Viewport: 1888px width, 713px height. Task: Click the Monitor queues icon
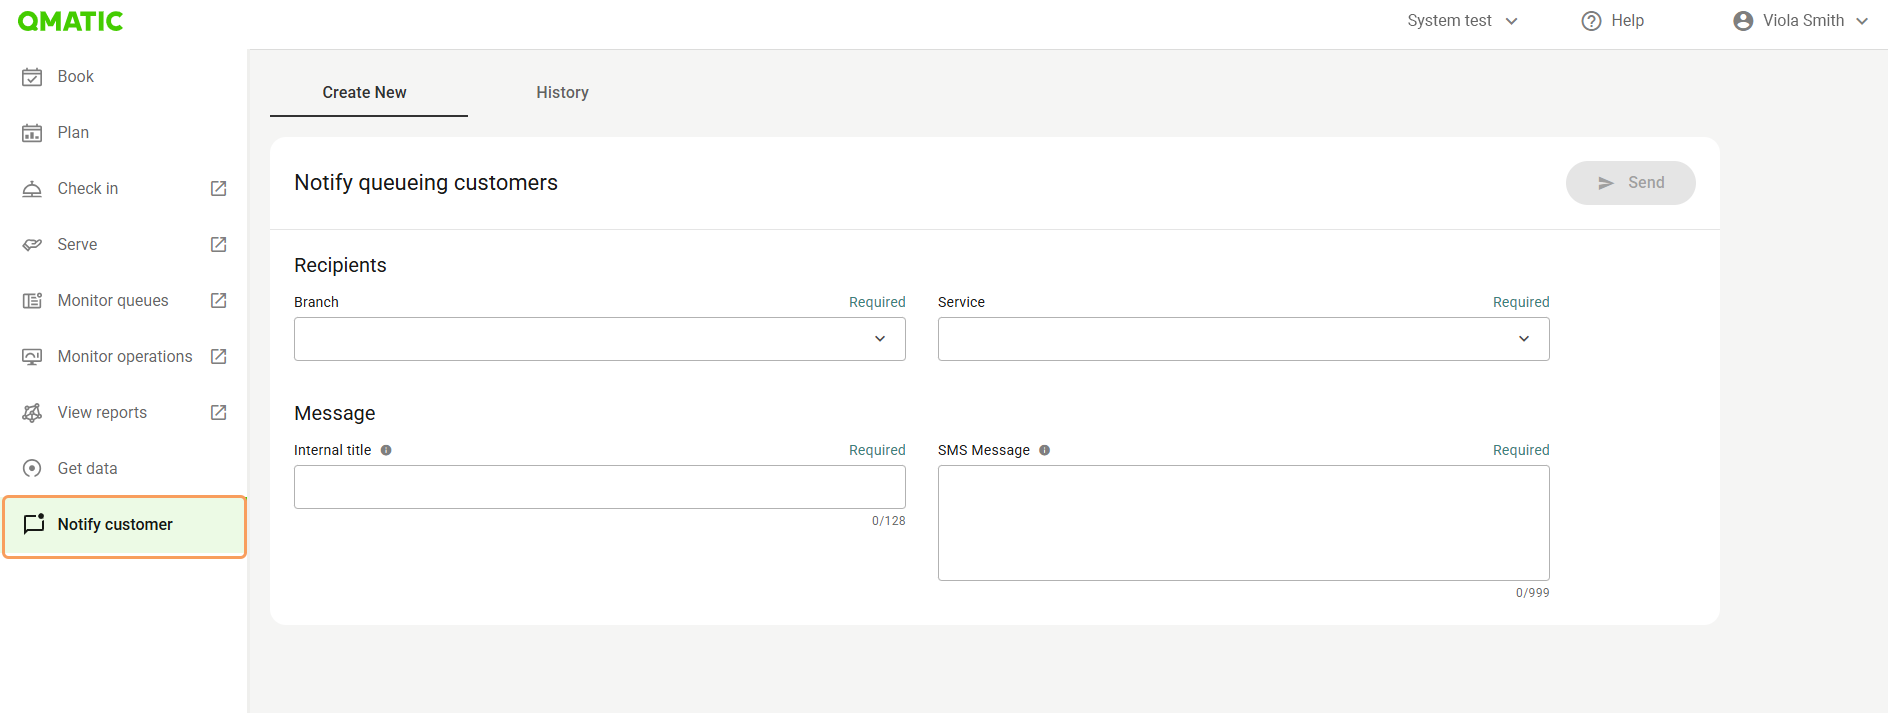pos(32,301)
